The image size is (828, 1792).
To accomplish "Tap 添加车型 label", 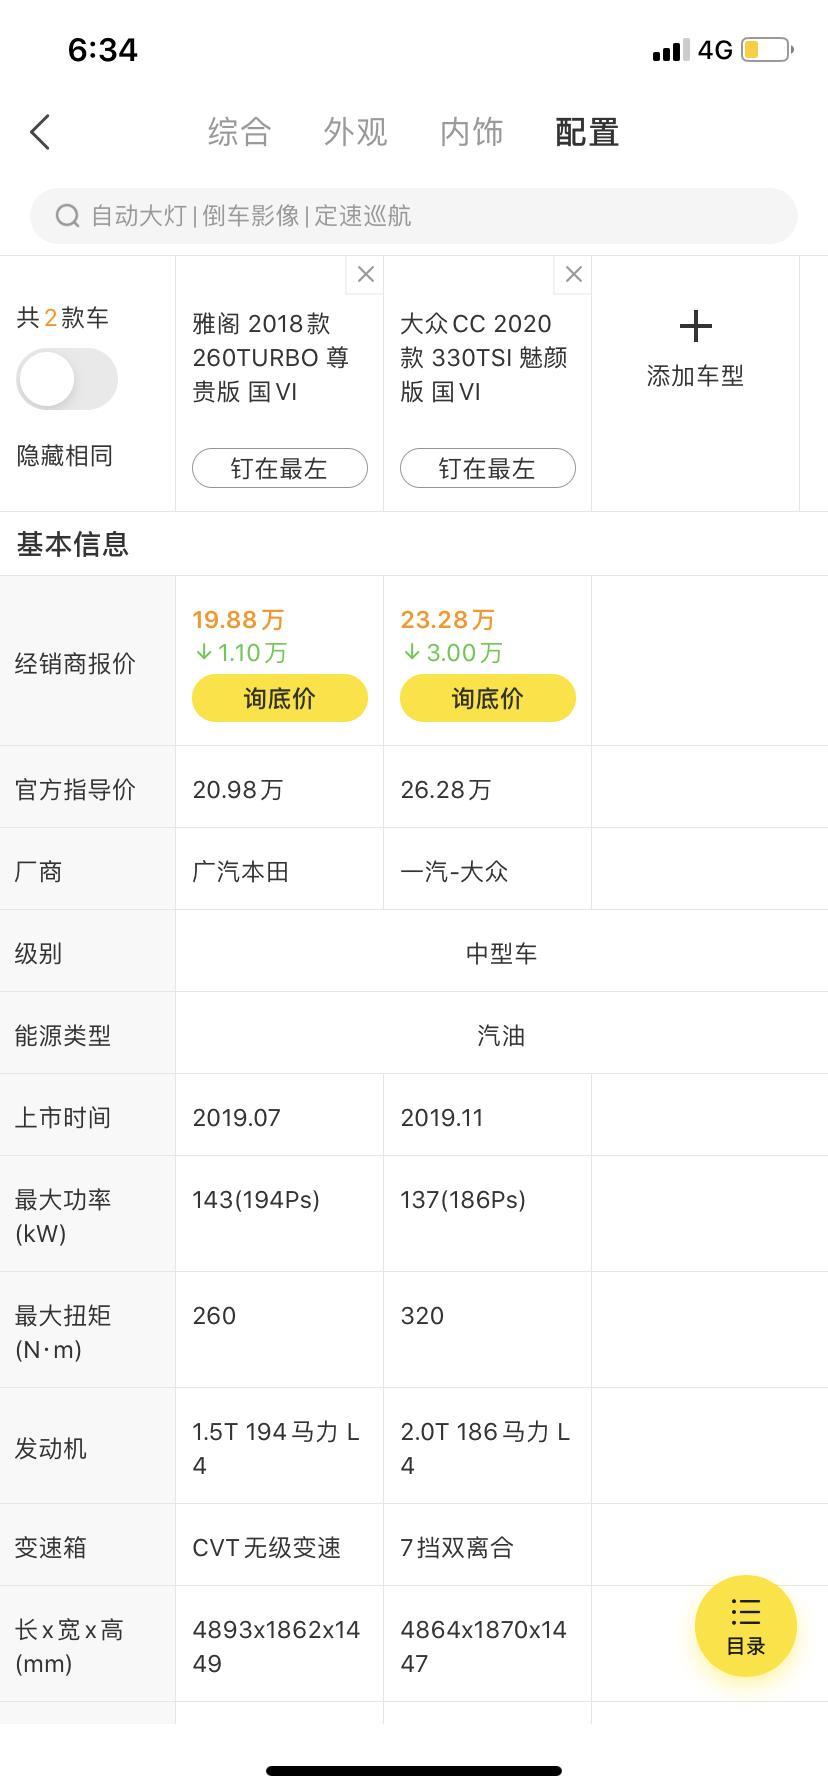I will pyautogui.click(x=695, y=376).
